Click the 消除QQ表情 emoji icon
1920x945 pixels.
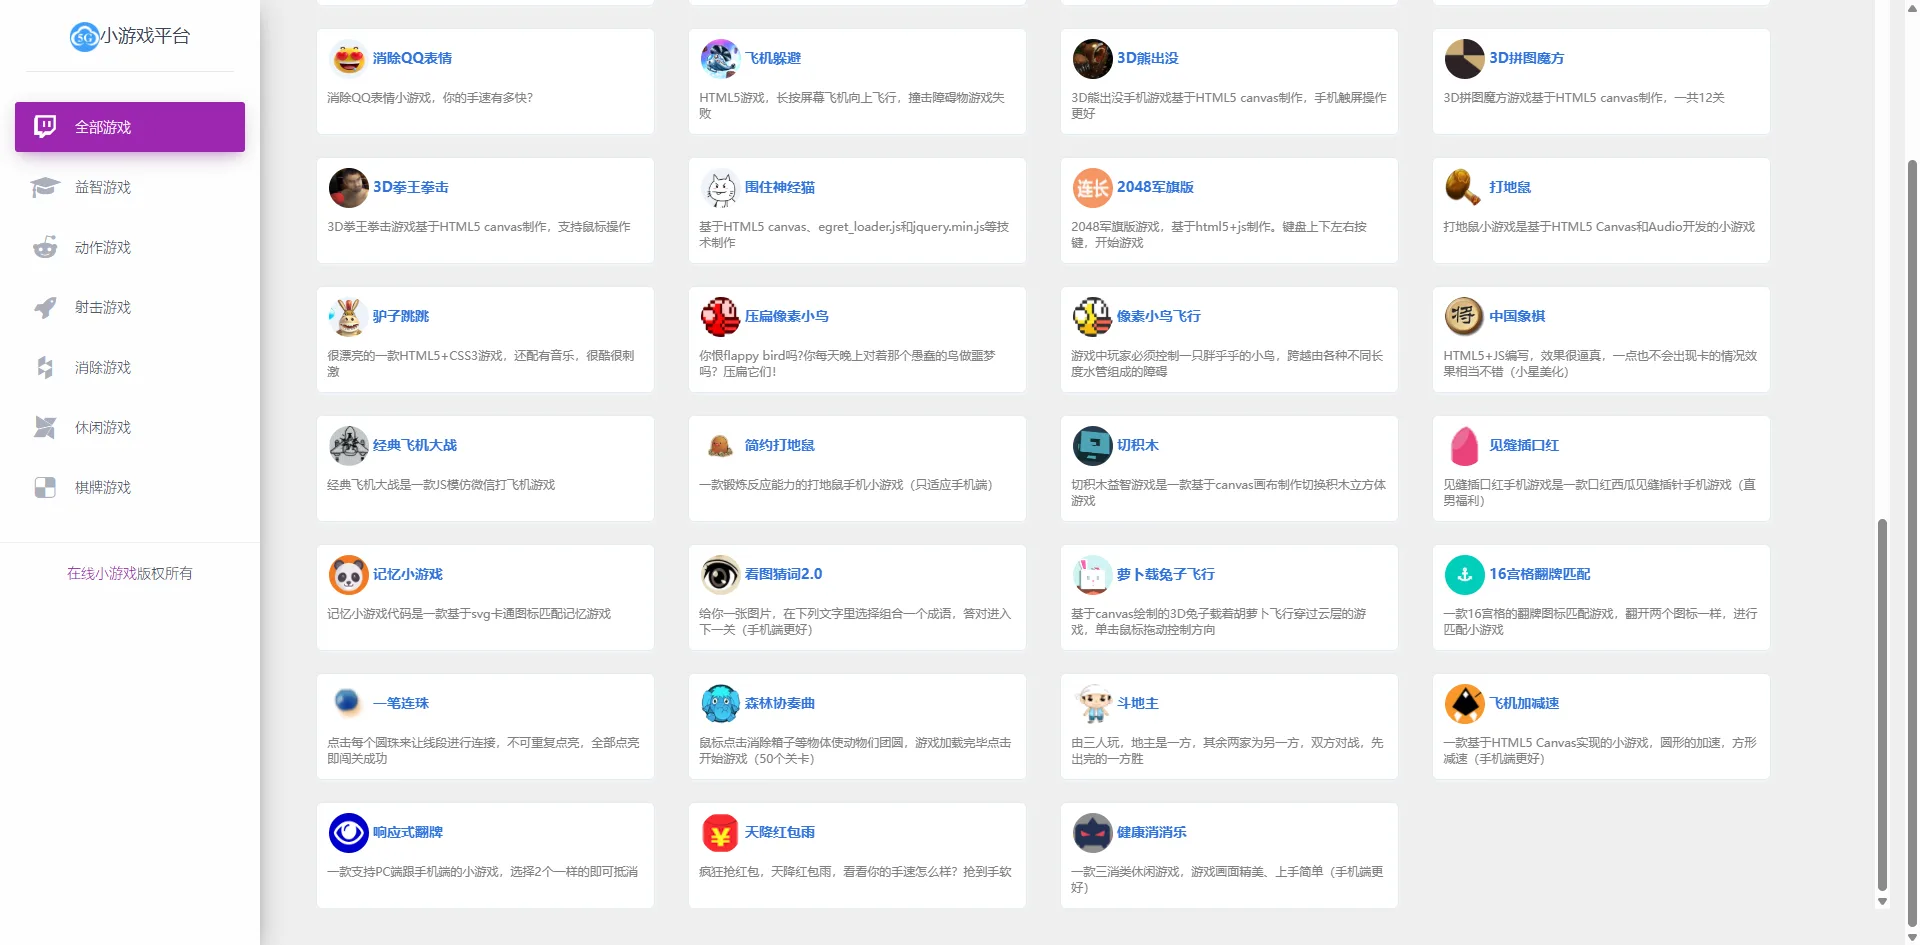click(348, 59)
